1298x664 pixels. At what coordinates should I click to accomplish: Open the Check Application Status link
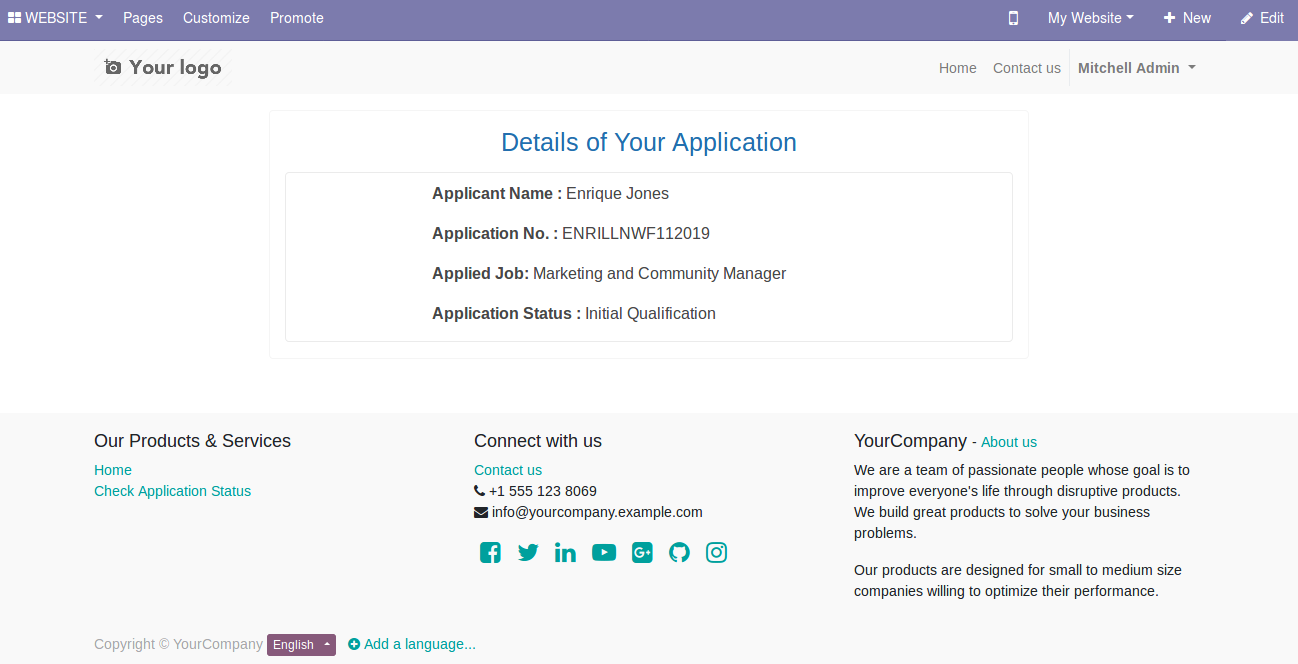coord(172,491)
